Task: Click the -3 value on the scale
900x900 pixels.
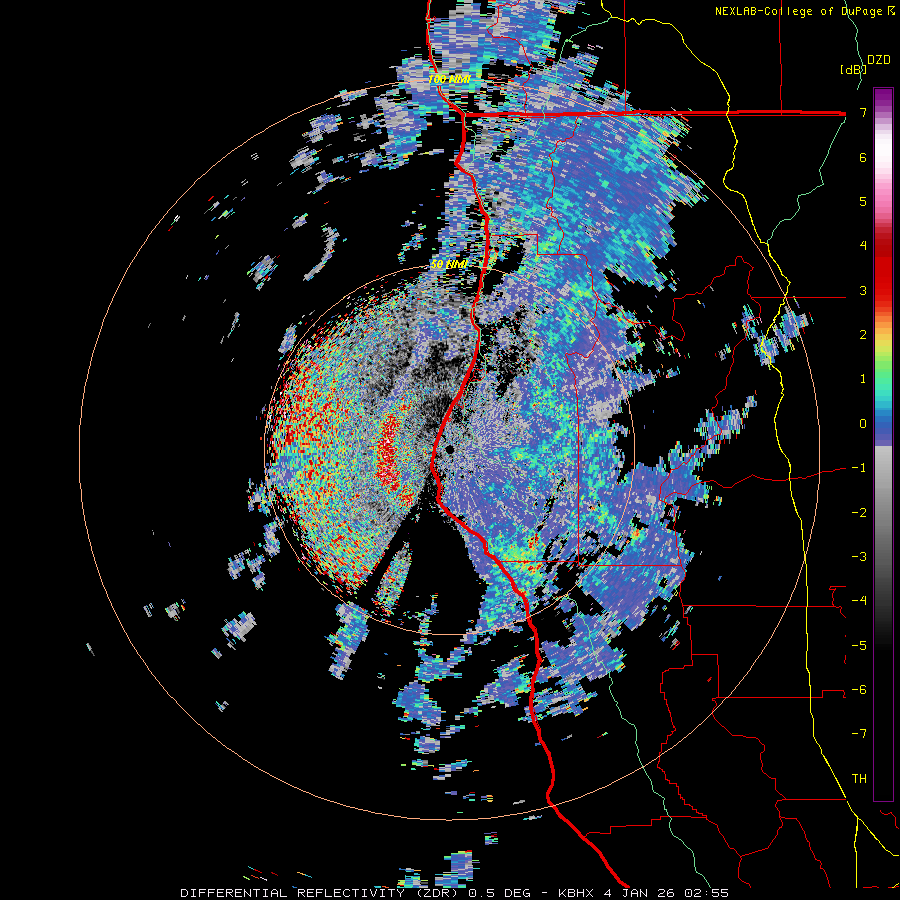Action: [859, 557]
